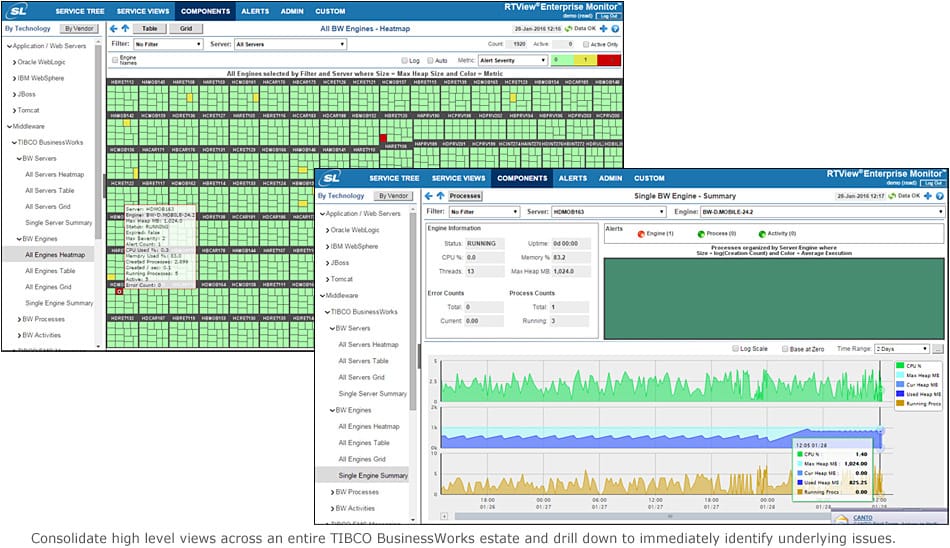The image size is (950, 548).
Task: Click the Grid button in the Heatmap window
Action: 186,28
